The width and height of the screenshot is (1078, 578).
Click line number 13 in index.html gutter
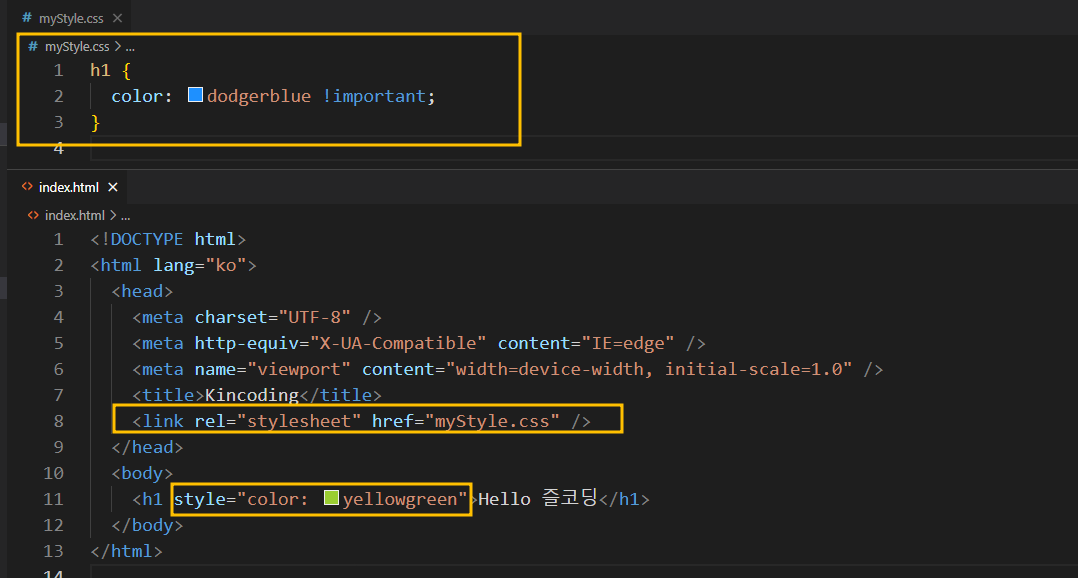pos(53,551)
